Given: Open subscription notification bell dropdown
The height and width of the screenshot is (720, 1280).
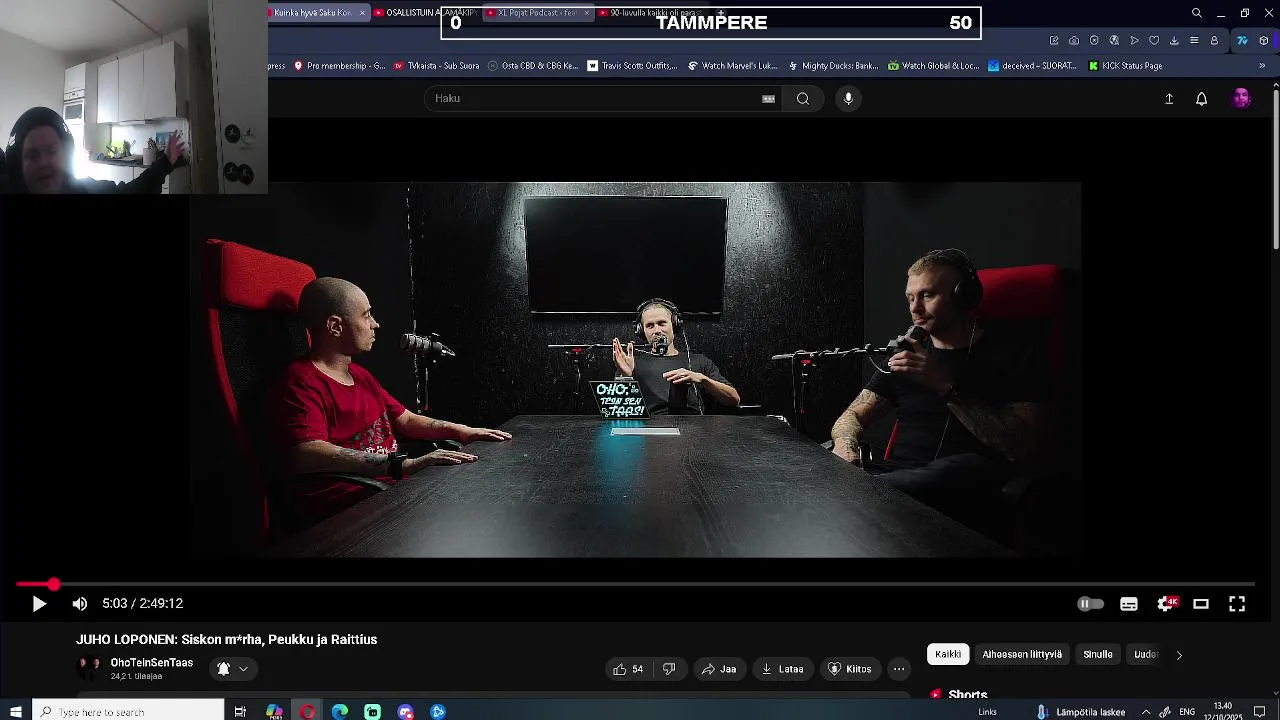Looking at the screenshot, I should coord(232,669).
